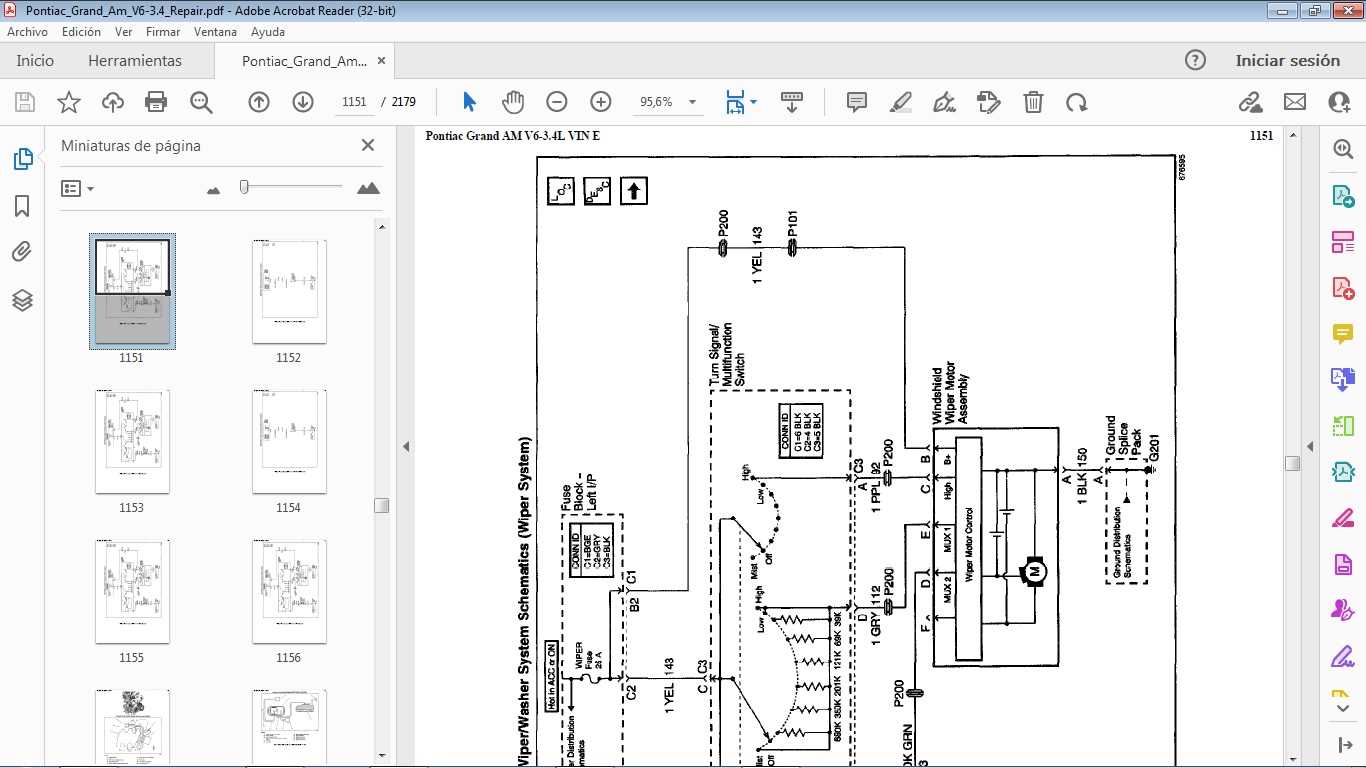Open layers panel icon
The image size is (1366, 768).
pos(22,300)
